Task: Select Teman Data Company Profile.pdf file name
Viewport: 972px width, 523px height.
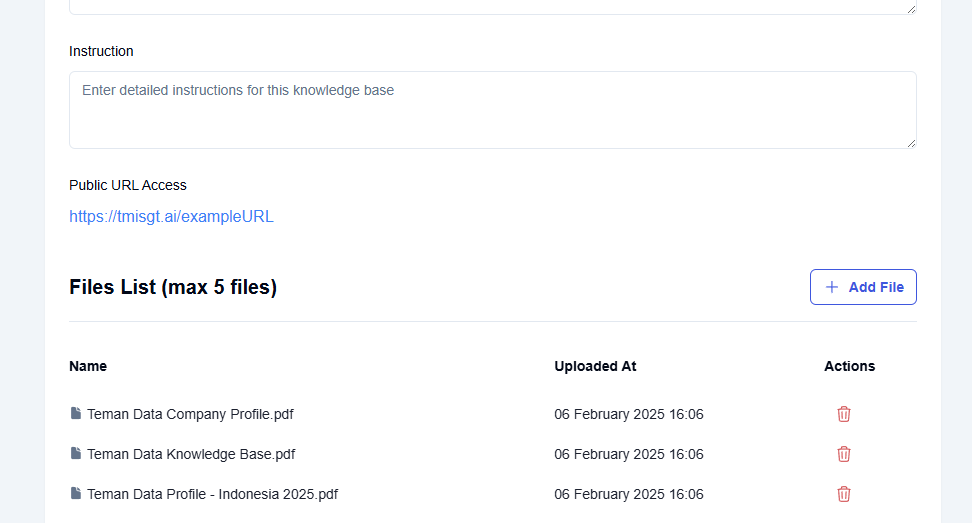Action: coord(190,414)
